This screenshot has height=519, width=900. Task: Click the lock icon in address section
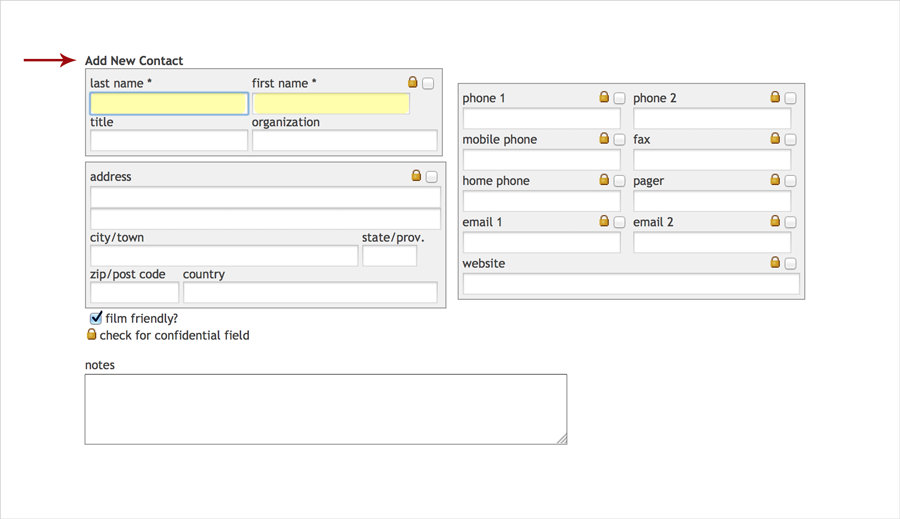417,175
